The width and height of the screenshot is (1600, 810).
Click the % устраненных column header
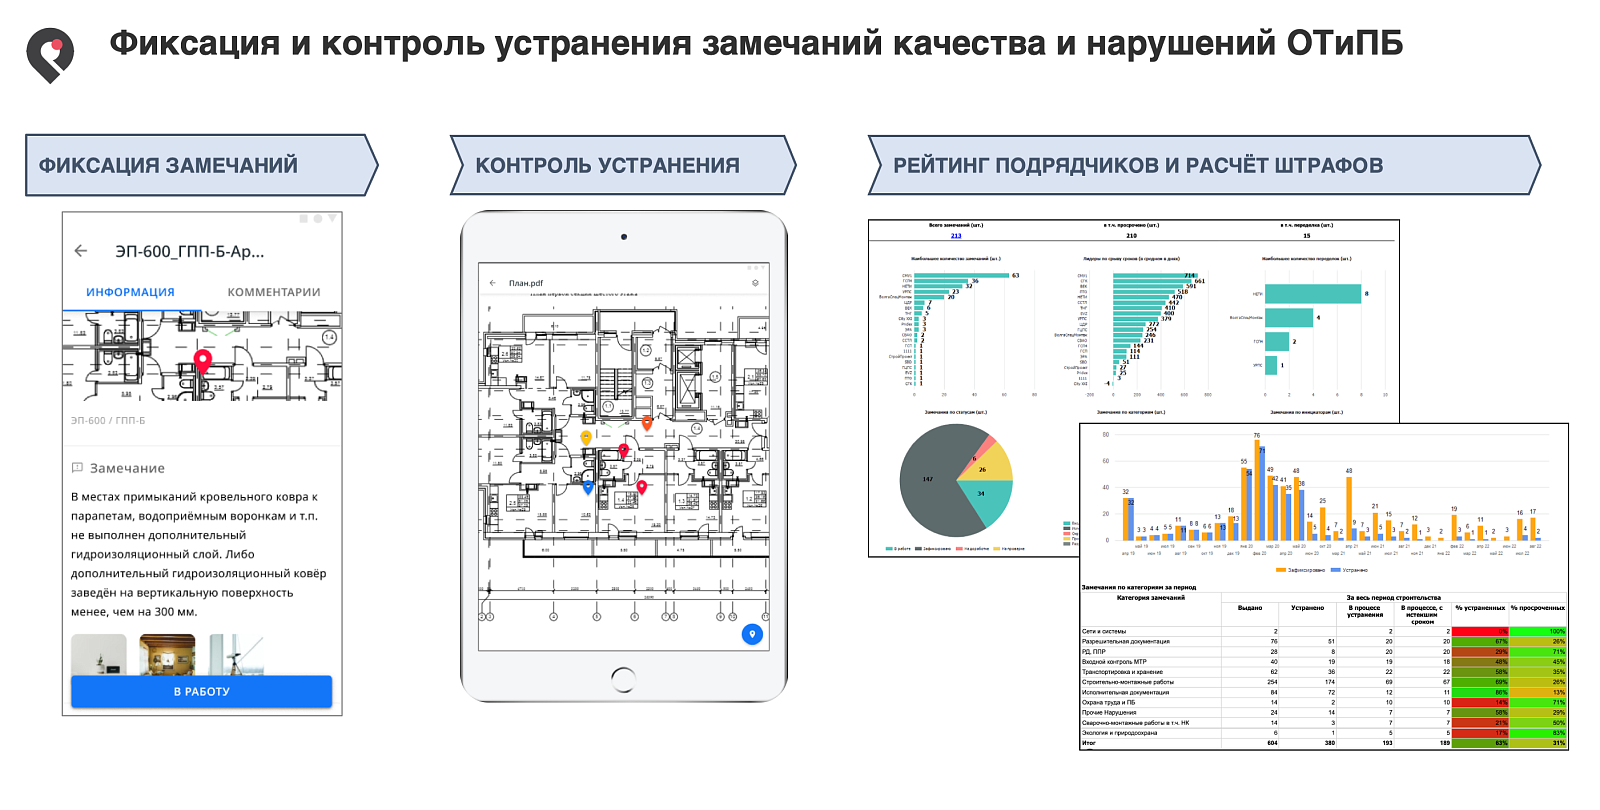(x=1480, y=608)
